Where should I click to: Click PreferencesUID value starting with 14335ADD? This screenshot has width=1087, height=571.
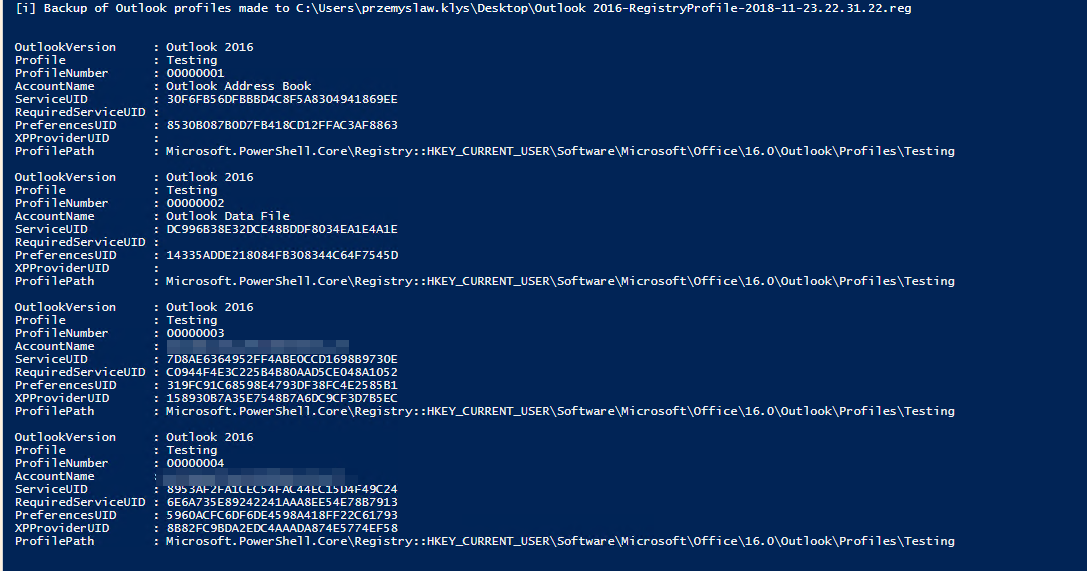coord(282,255)
